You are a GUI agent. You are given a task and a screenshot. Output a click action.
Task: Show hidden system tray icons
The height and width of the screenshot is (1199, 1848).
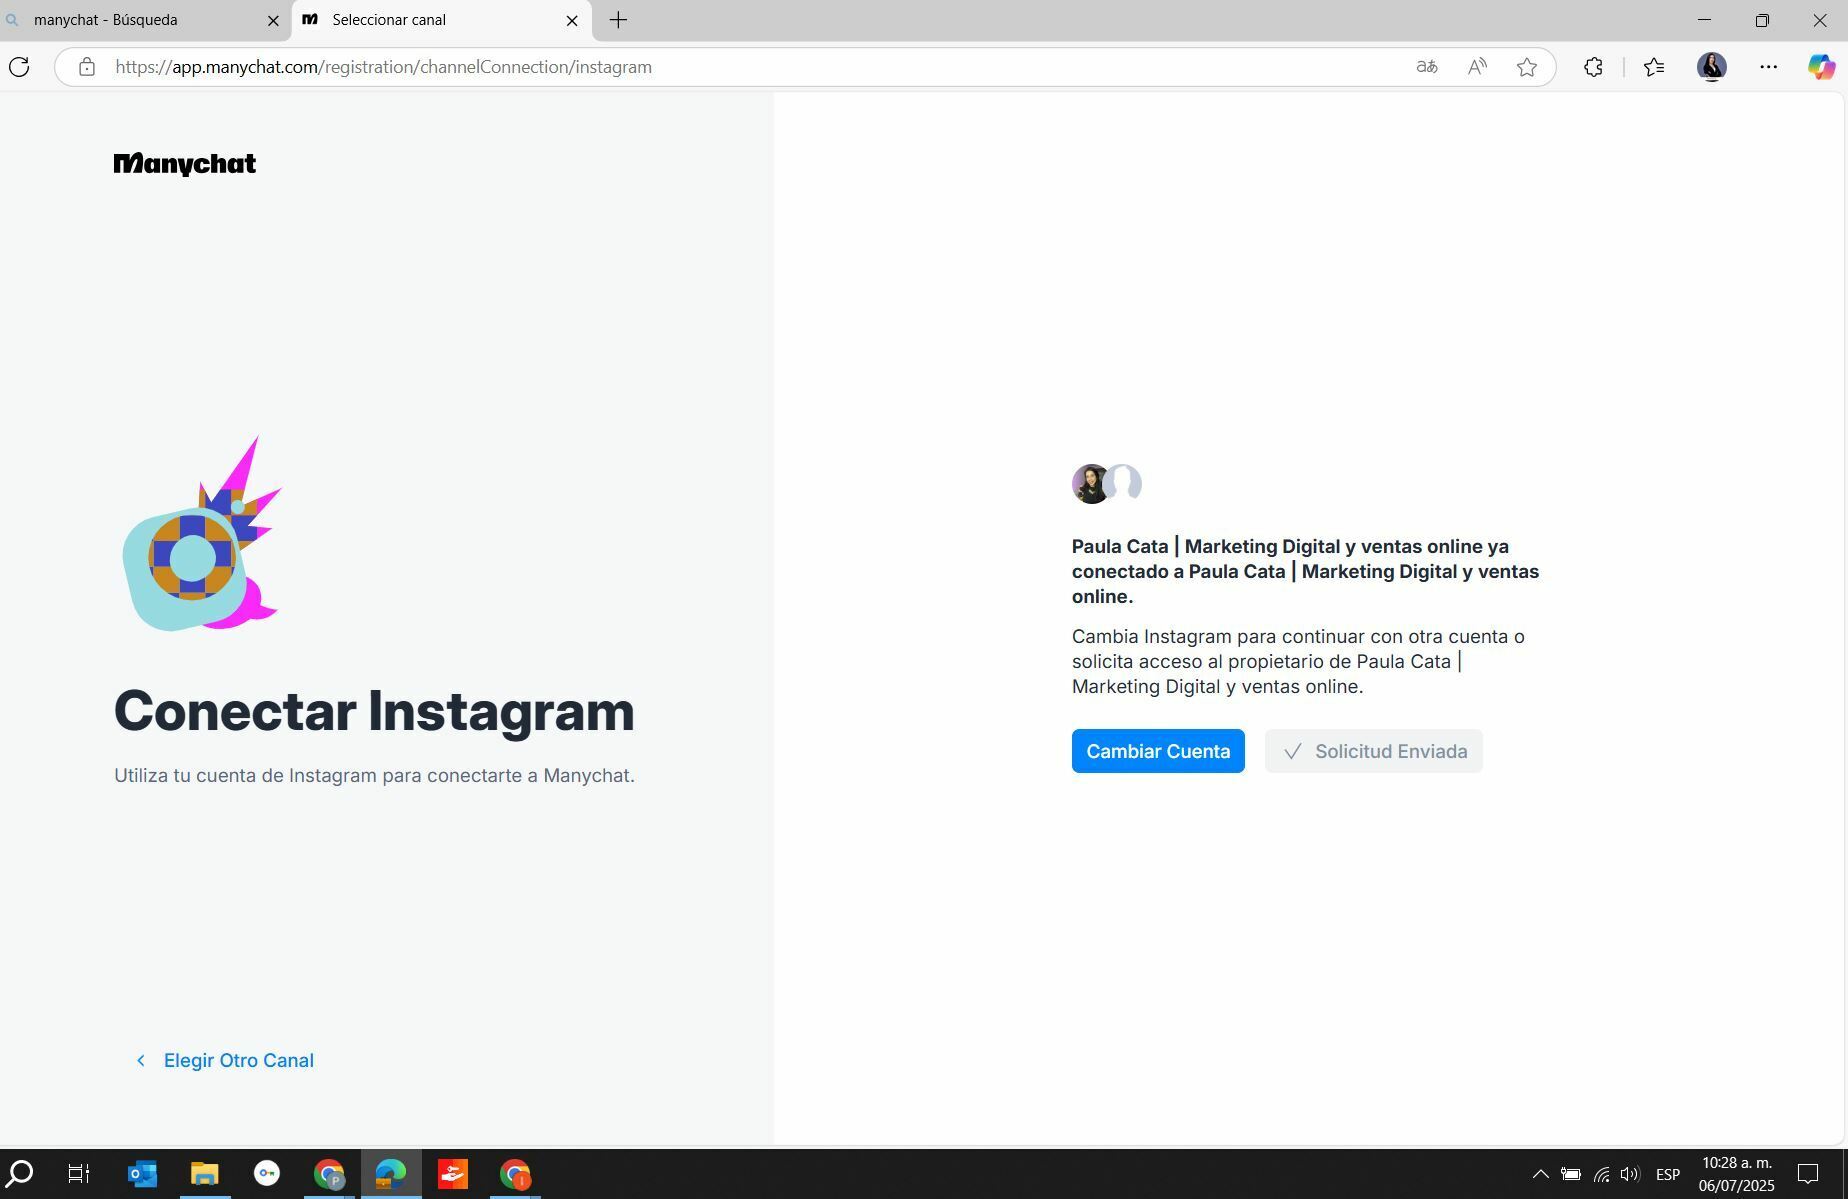(1540, 1174)
